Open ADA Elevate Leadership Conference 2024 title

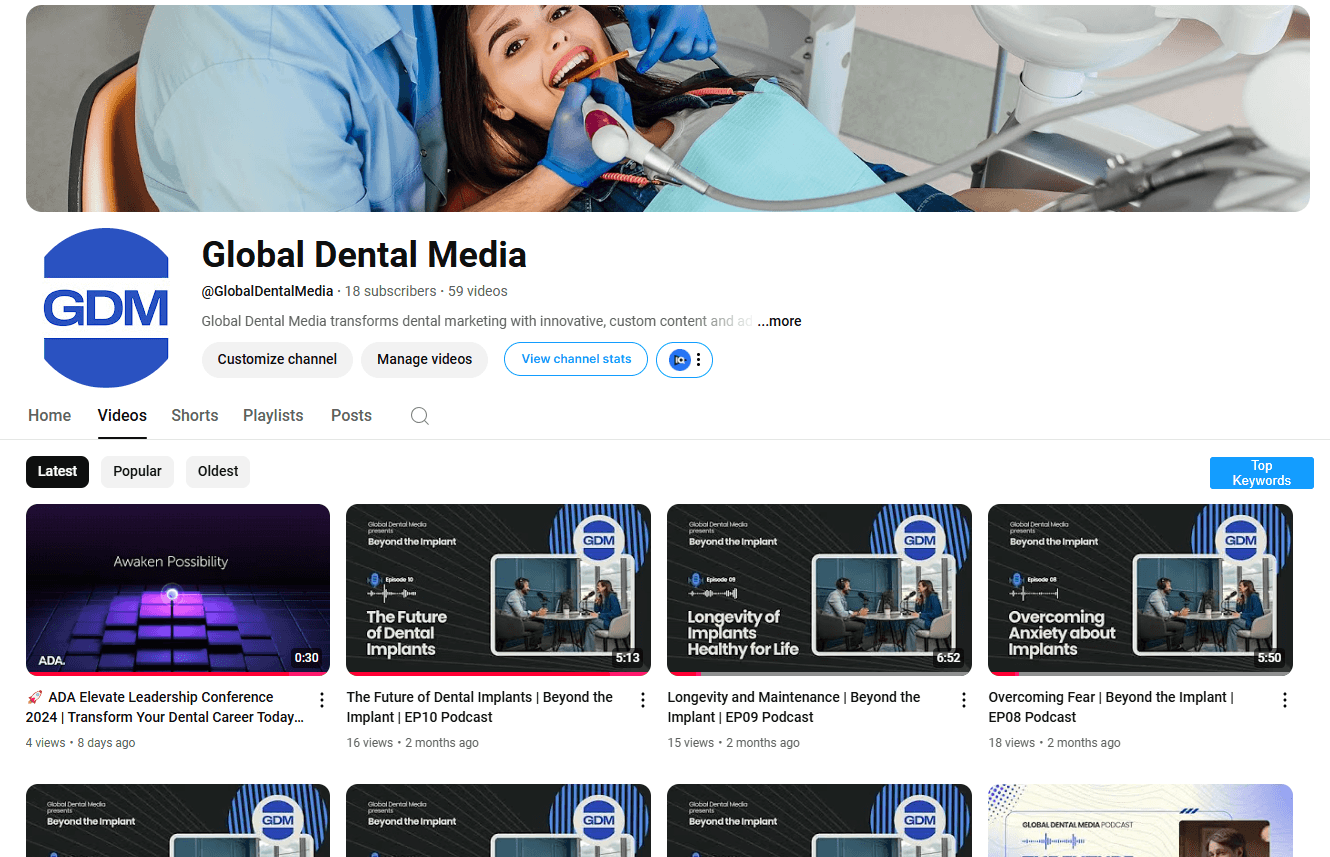(166, 707)
